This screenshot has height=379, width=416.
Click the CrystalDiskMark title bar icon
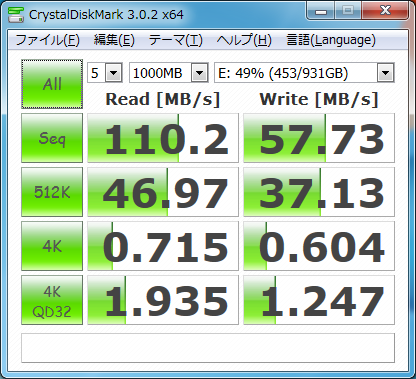coord(16,14)
